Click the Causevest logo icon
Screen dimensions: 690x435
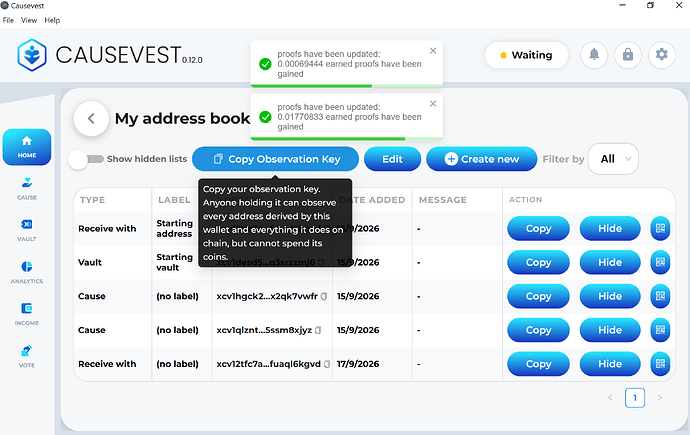[x=32, y=55]
